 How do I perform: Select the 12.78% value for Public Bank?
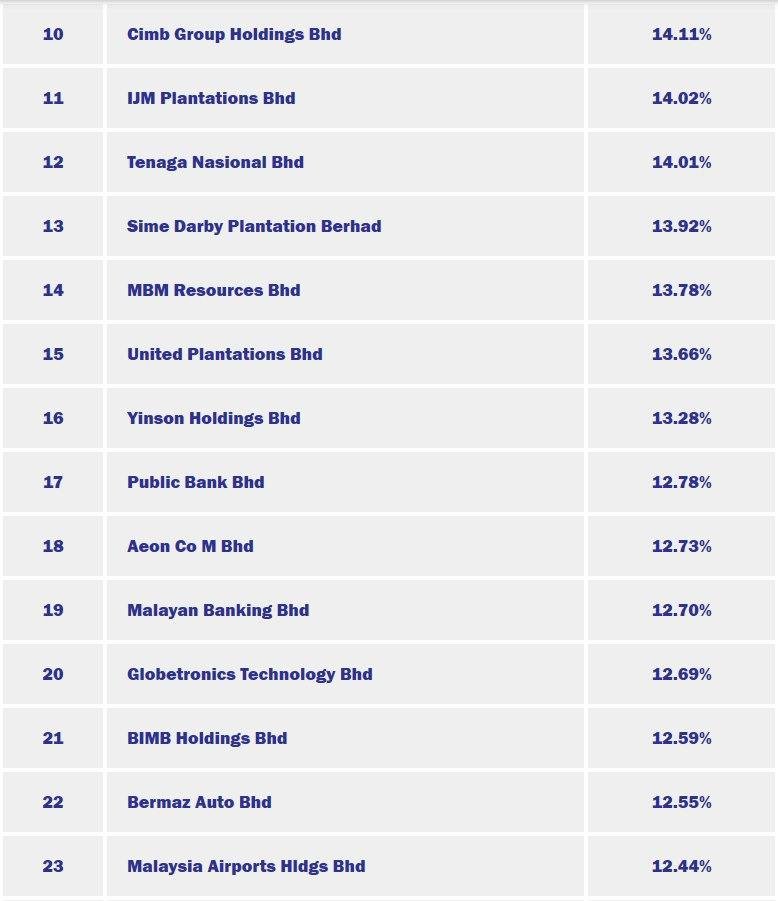tap(681, 482)
